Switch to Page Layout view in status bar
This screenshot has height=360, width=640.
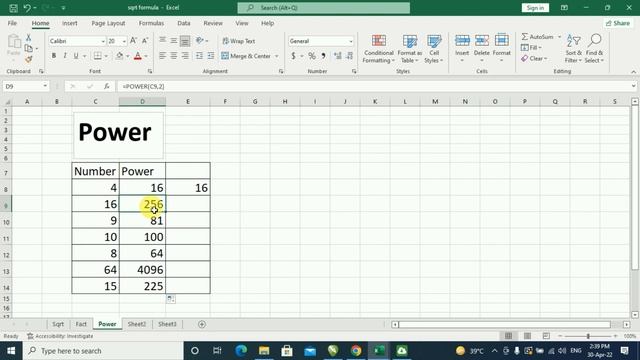click(x=527, y=336)
